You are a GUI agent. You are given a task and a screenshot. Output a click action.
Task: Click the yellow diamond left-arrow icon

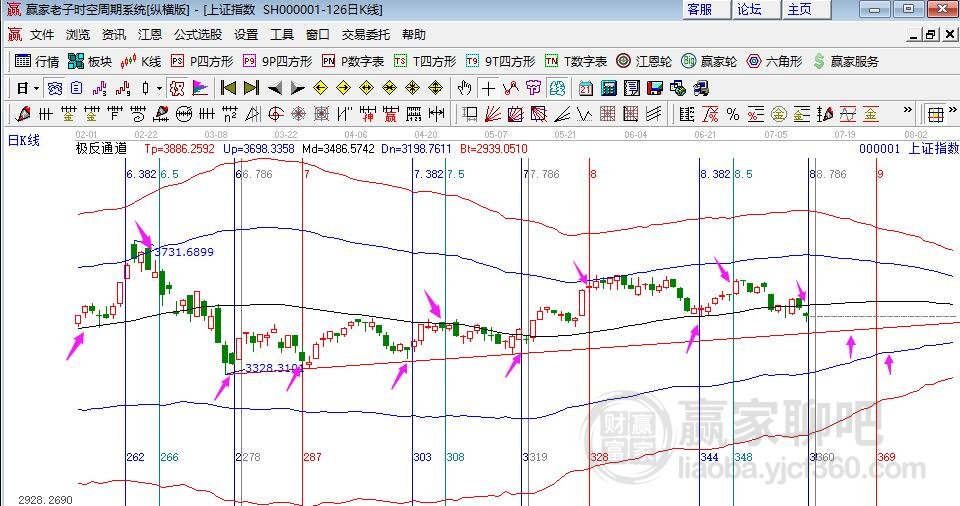[x=320, y=88]
